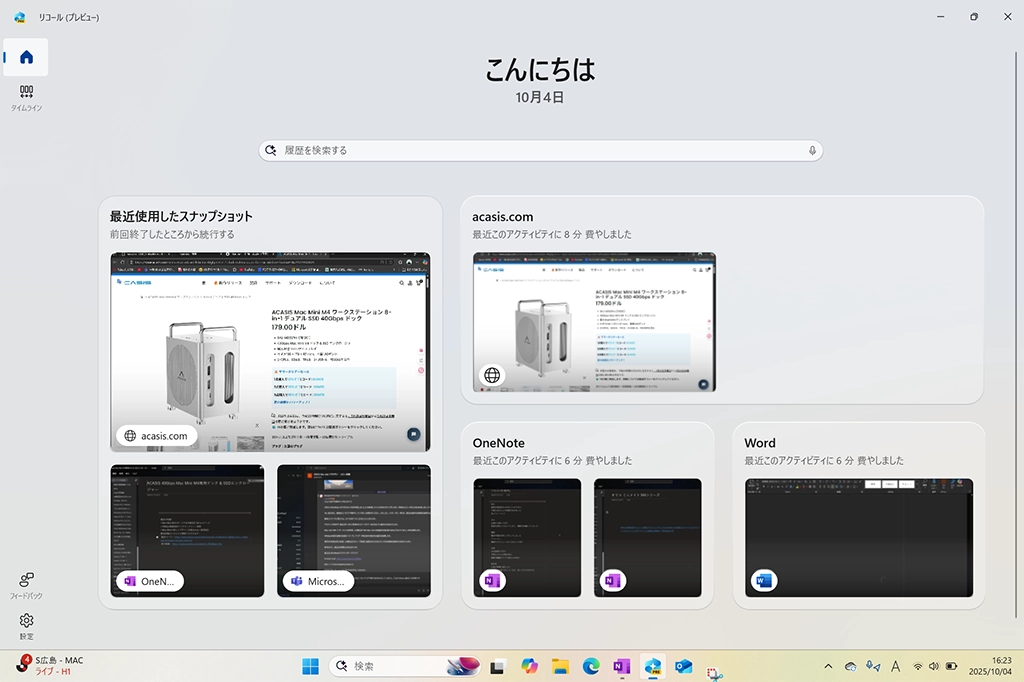The width and height of the screenshot is (1024, 682).
Task: Open Recall settings (設定) gear
Action: point(26,626)
